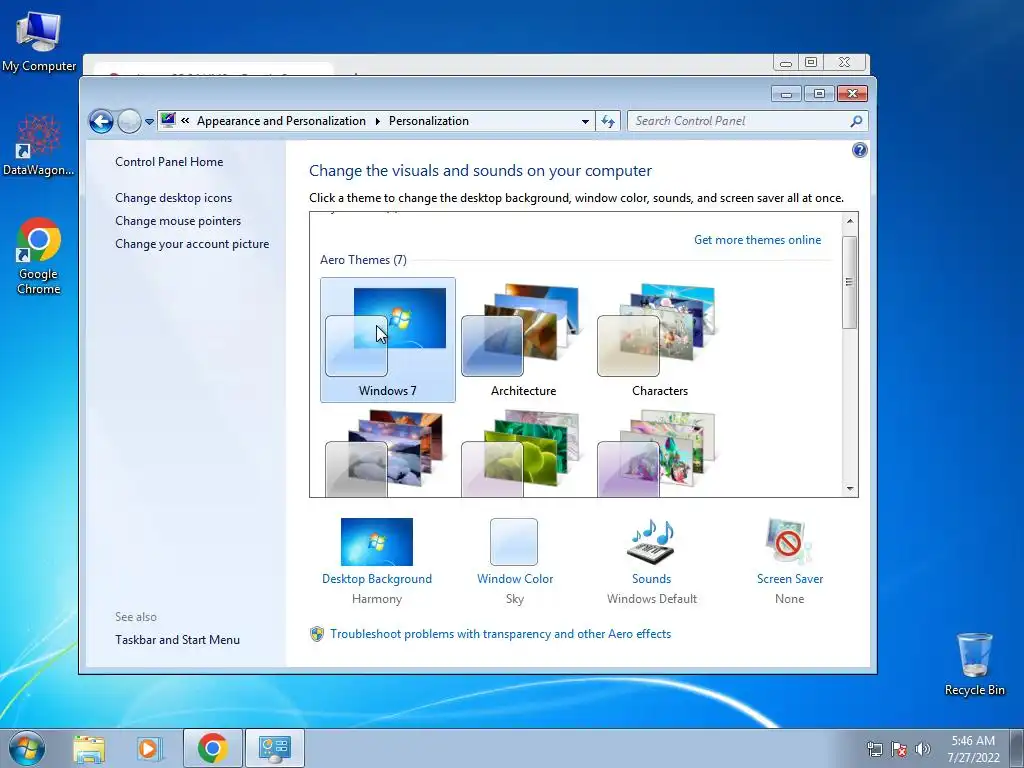Screen dimensions: 1024x768
Task: Click the Aero Themes (7) heading
Action: [x=363, y=260]
